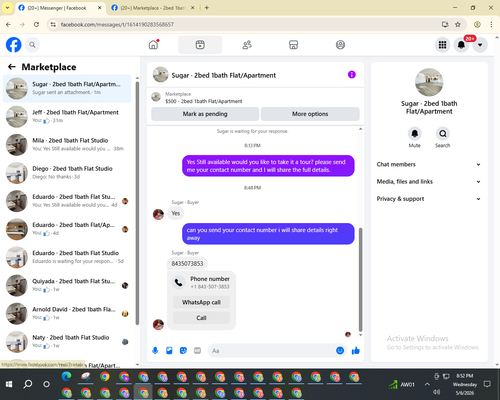The height and width of the screenshot is (400, 500).
Task: Click the Call button under phone number
Action: click(201, 318)
